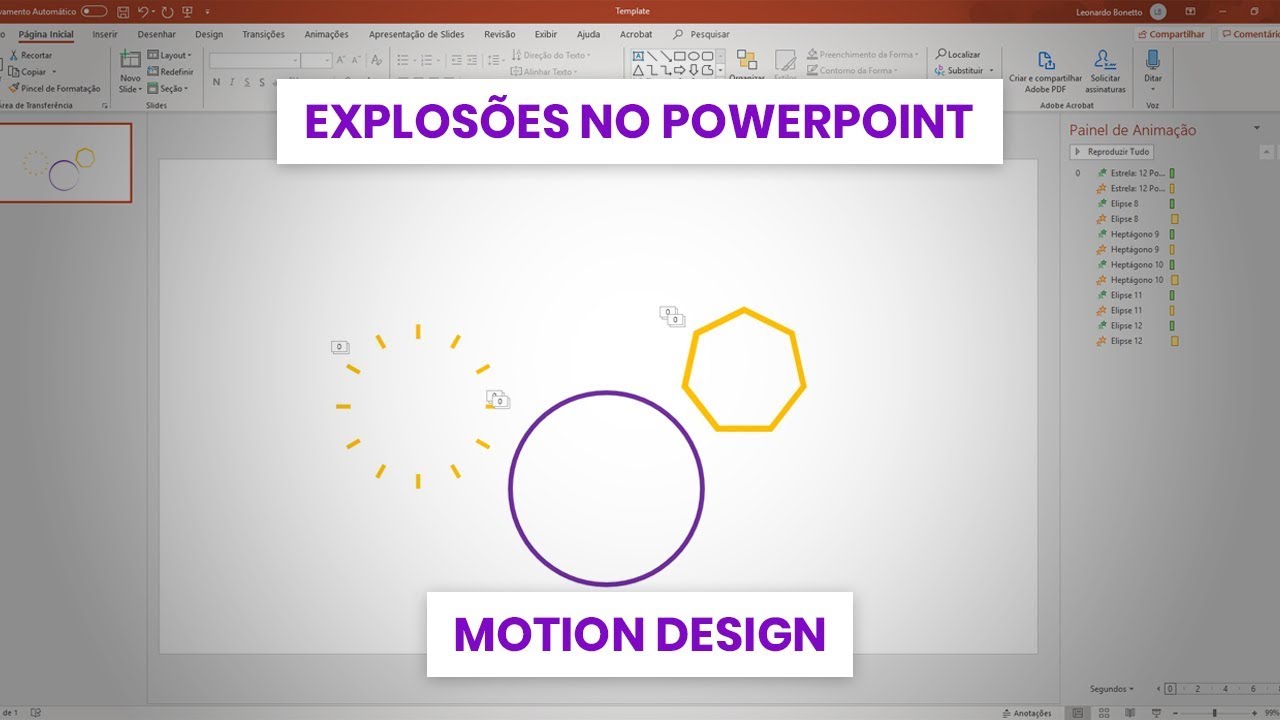Click the Redefinir slide icon
The width and height of the screenshot is (1280, 720).
coord(153,71)
